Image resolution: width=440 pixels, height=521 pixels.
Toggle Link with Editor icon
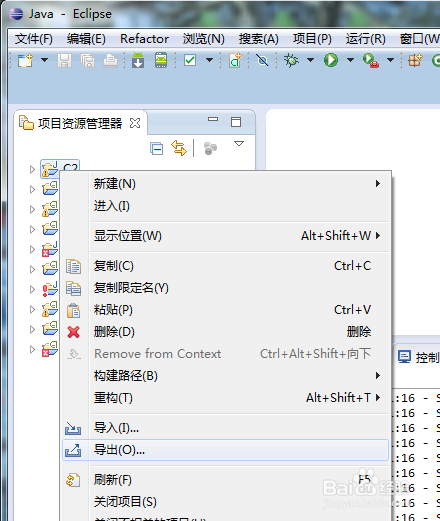click(179, 148)
